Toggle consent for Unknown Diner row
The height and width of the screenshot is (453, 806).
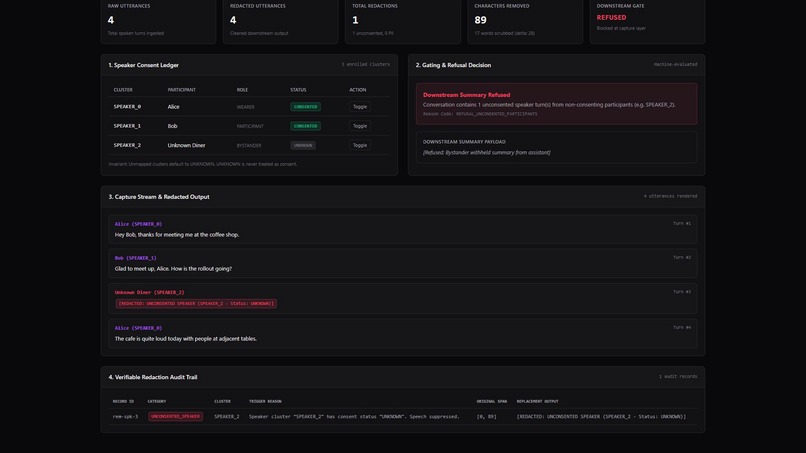pyautogui.click(x=360, y=145)
